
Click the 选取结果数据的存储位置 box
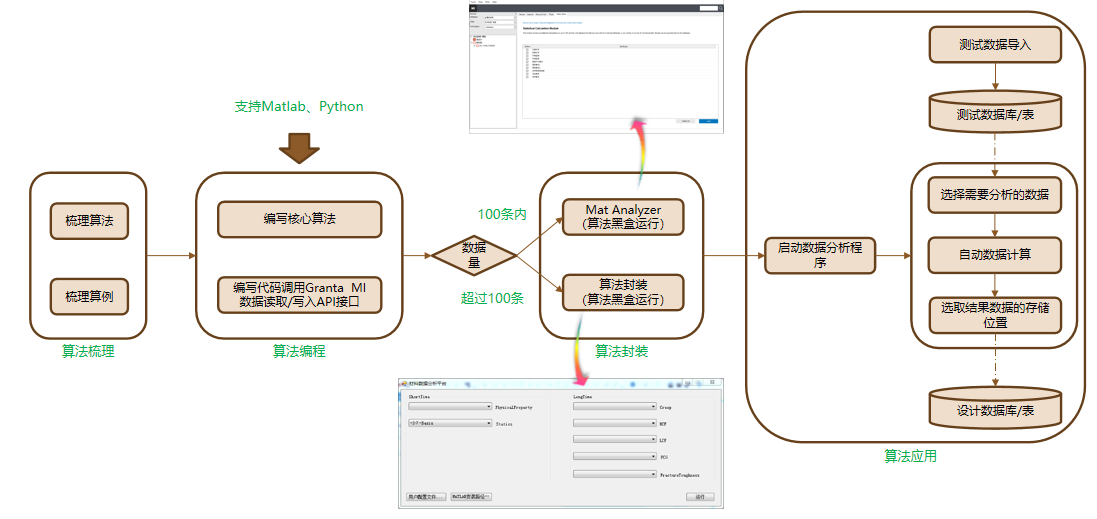click(x=995, y=315)
